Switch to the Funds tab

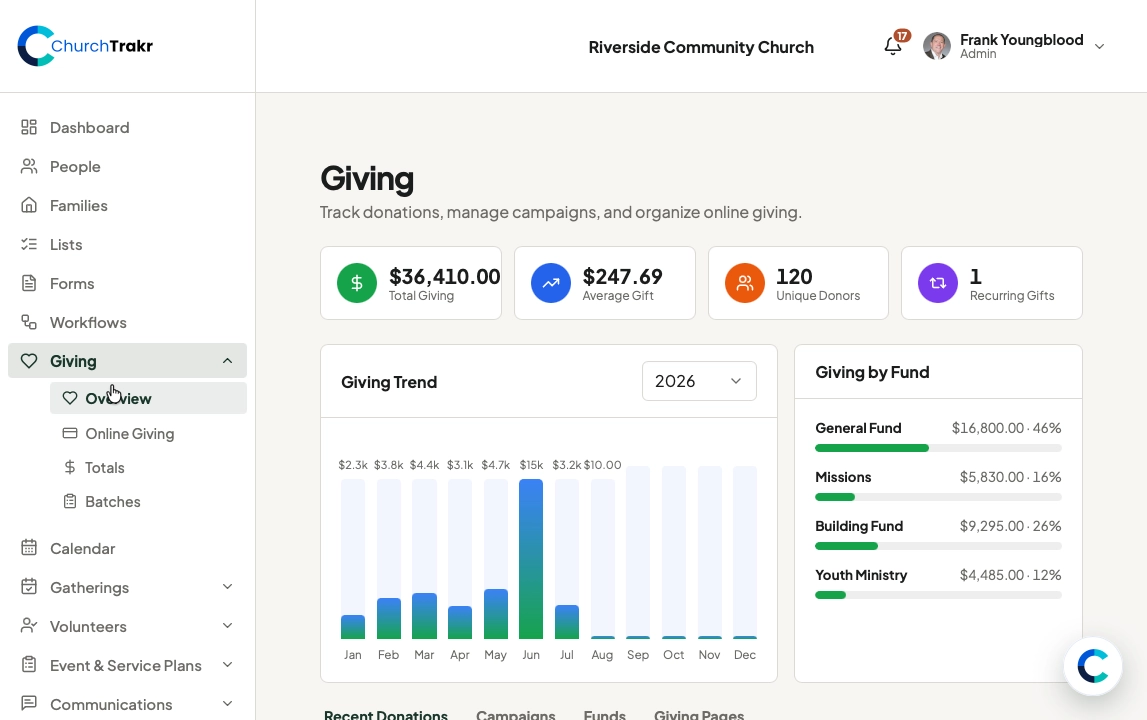click(604, 714)
